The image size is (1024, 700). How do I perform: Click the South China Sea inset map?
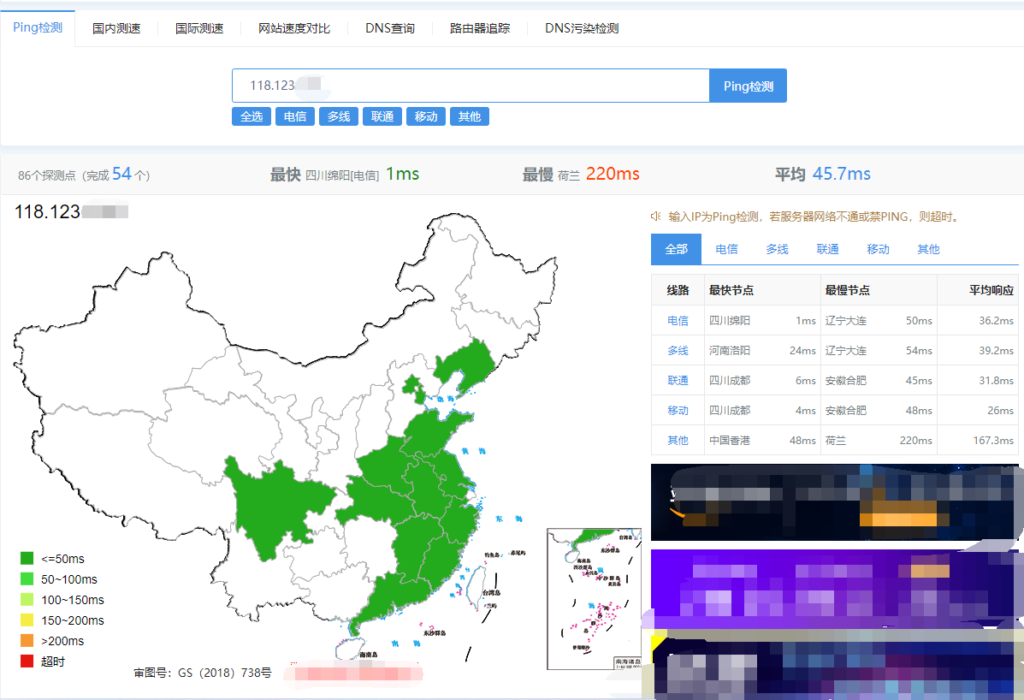point(594,599)
